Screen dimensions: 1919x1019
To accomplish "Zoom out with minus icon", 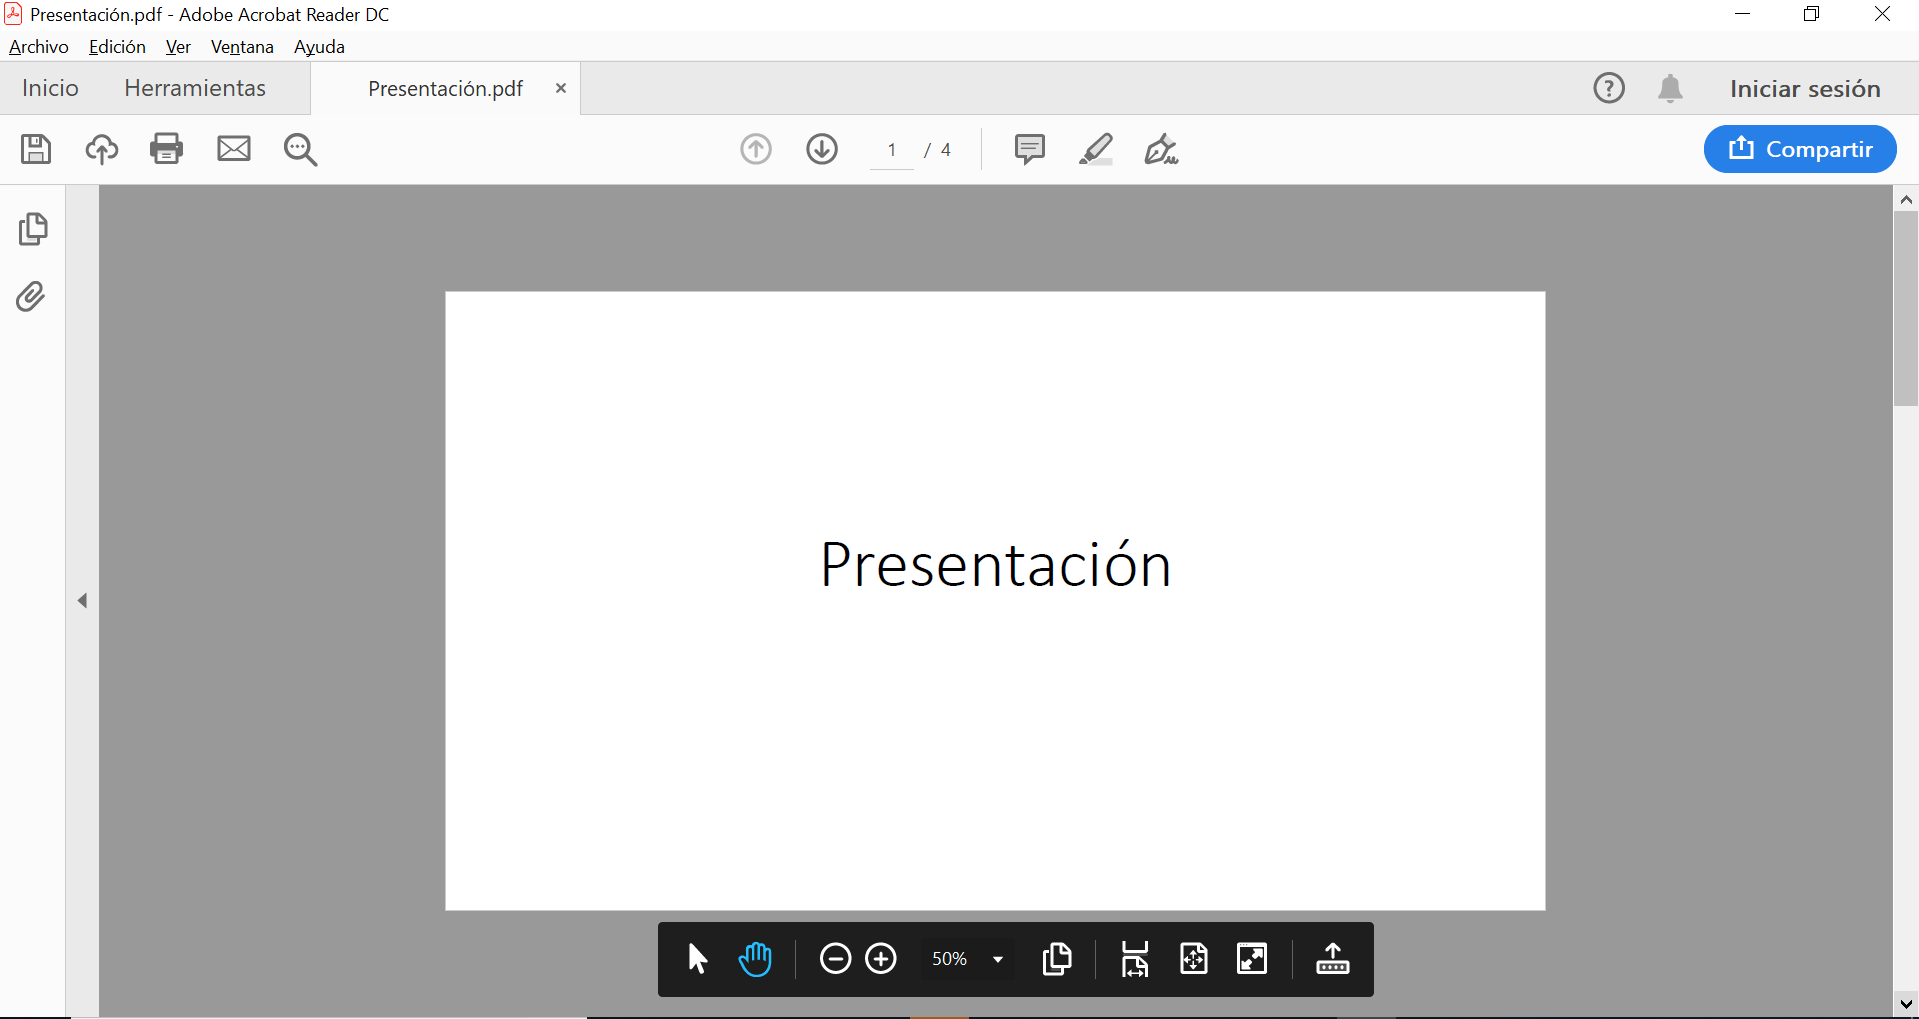I will click(835, 959).
